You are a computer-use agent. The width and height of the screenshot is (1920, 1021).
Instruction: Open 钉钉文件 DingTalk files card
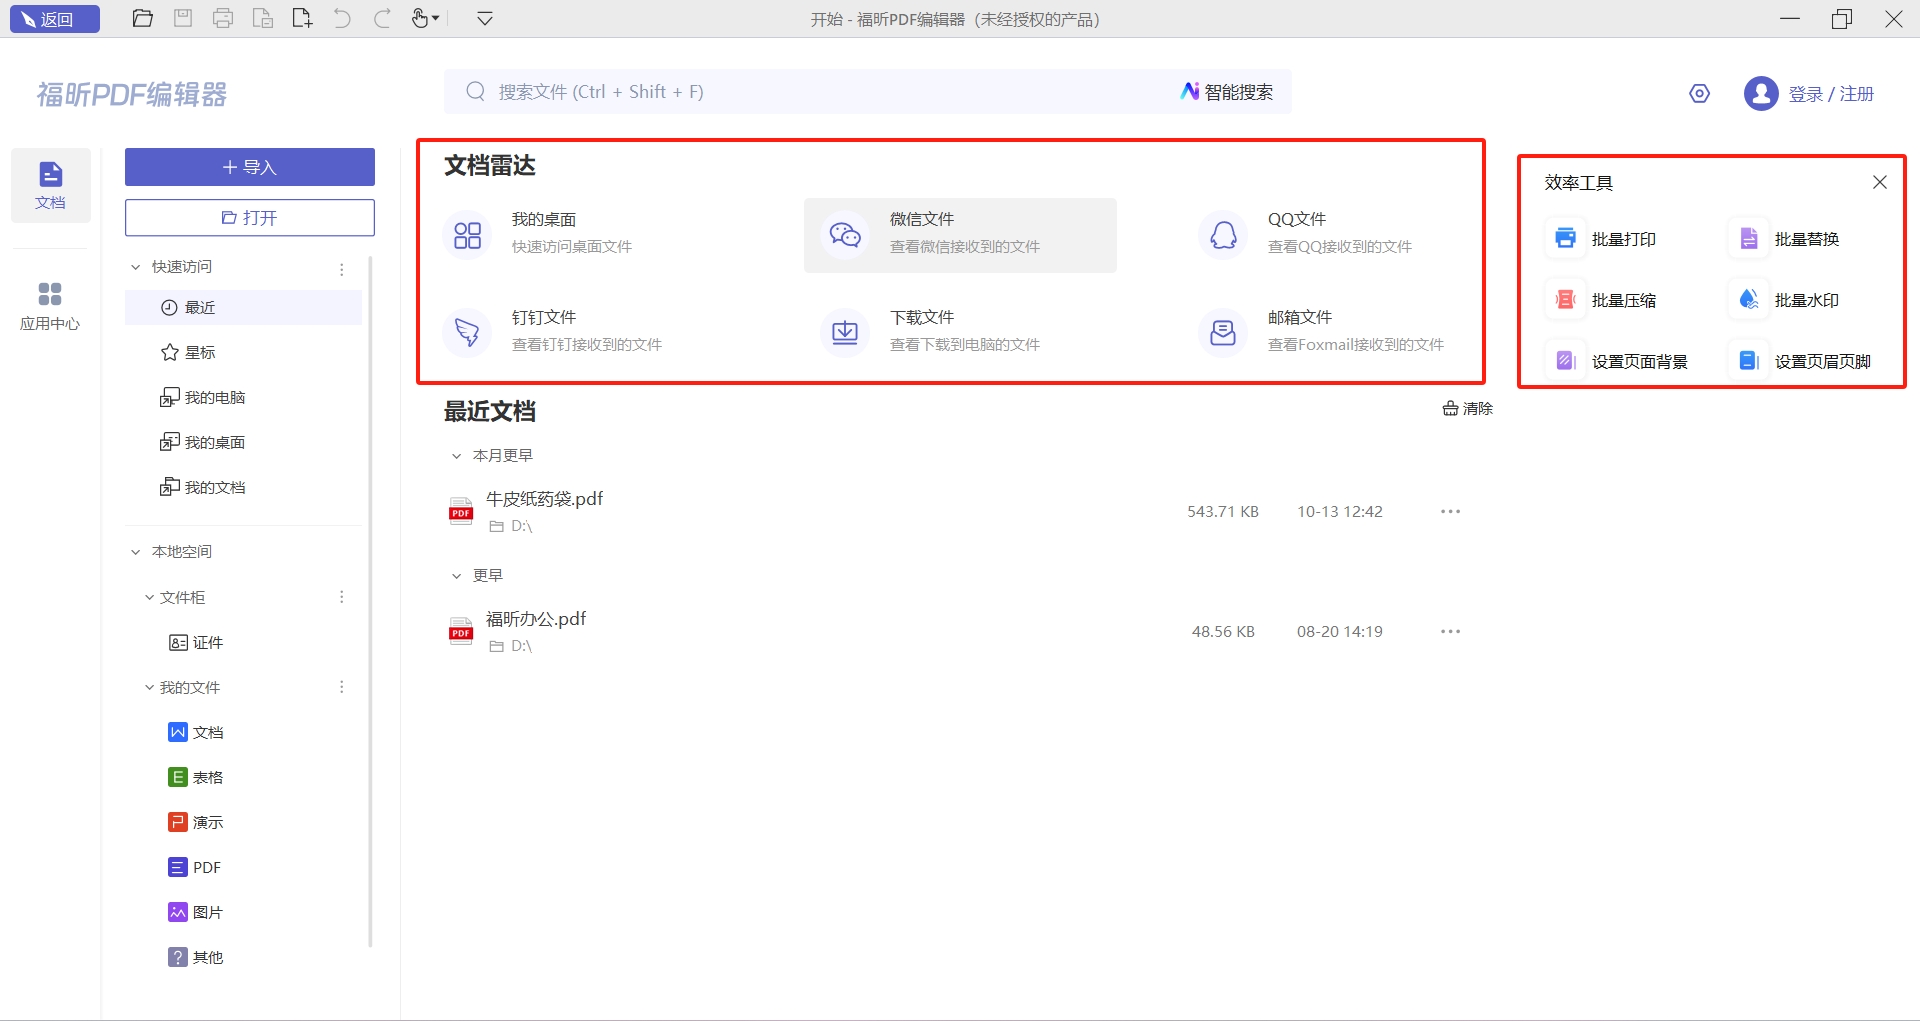[582, 333]
